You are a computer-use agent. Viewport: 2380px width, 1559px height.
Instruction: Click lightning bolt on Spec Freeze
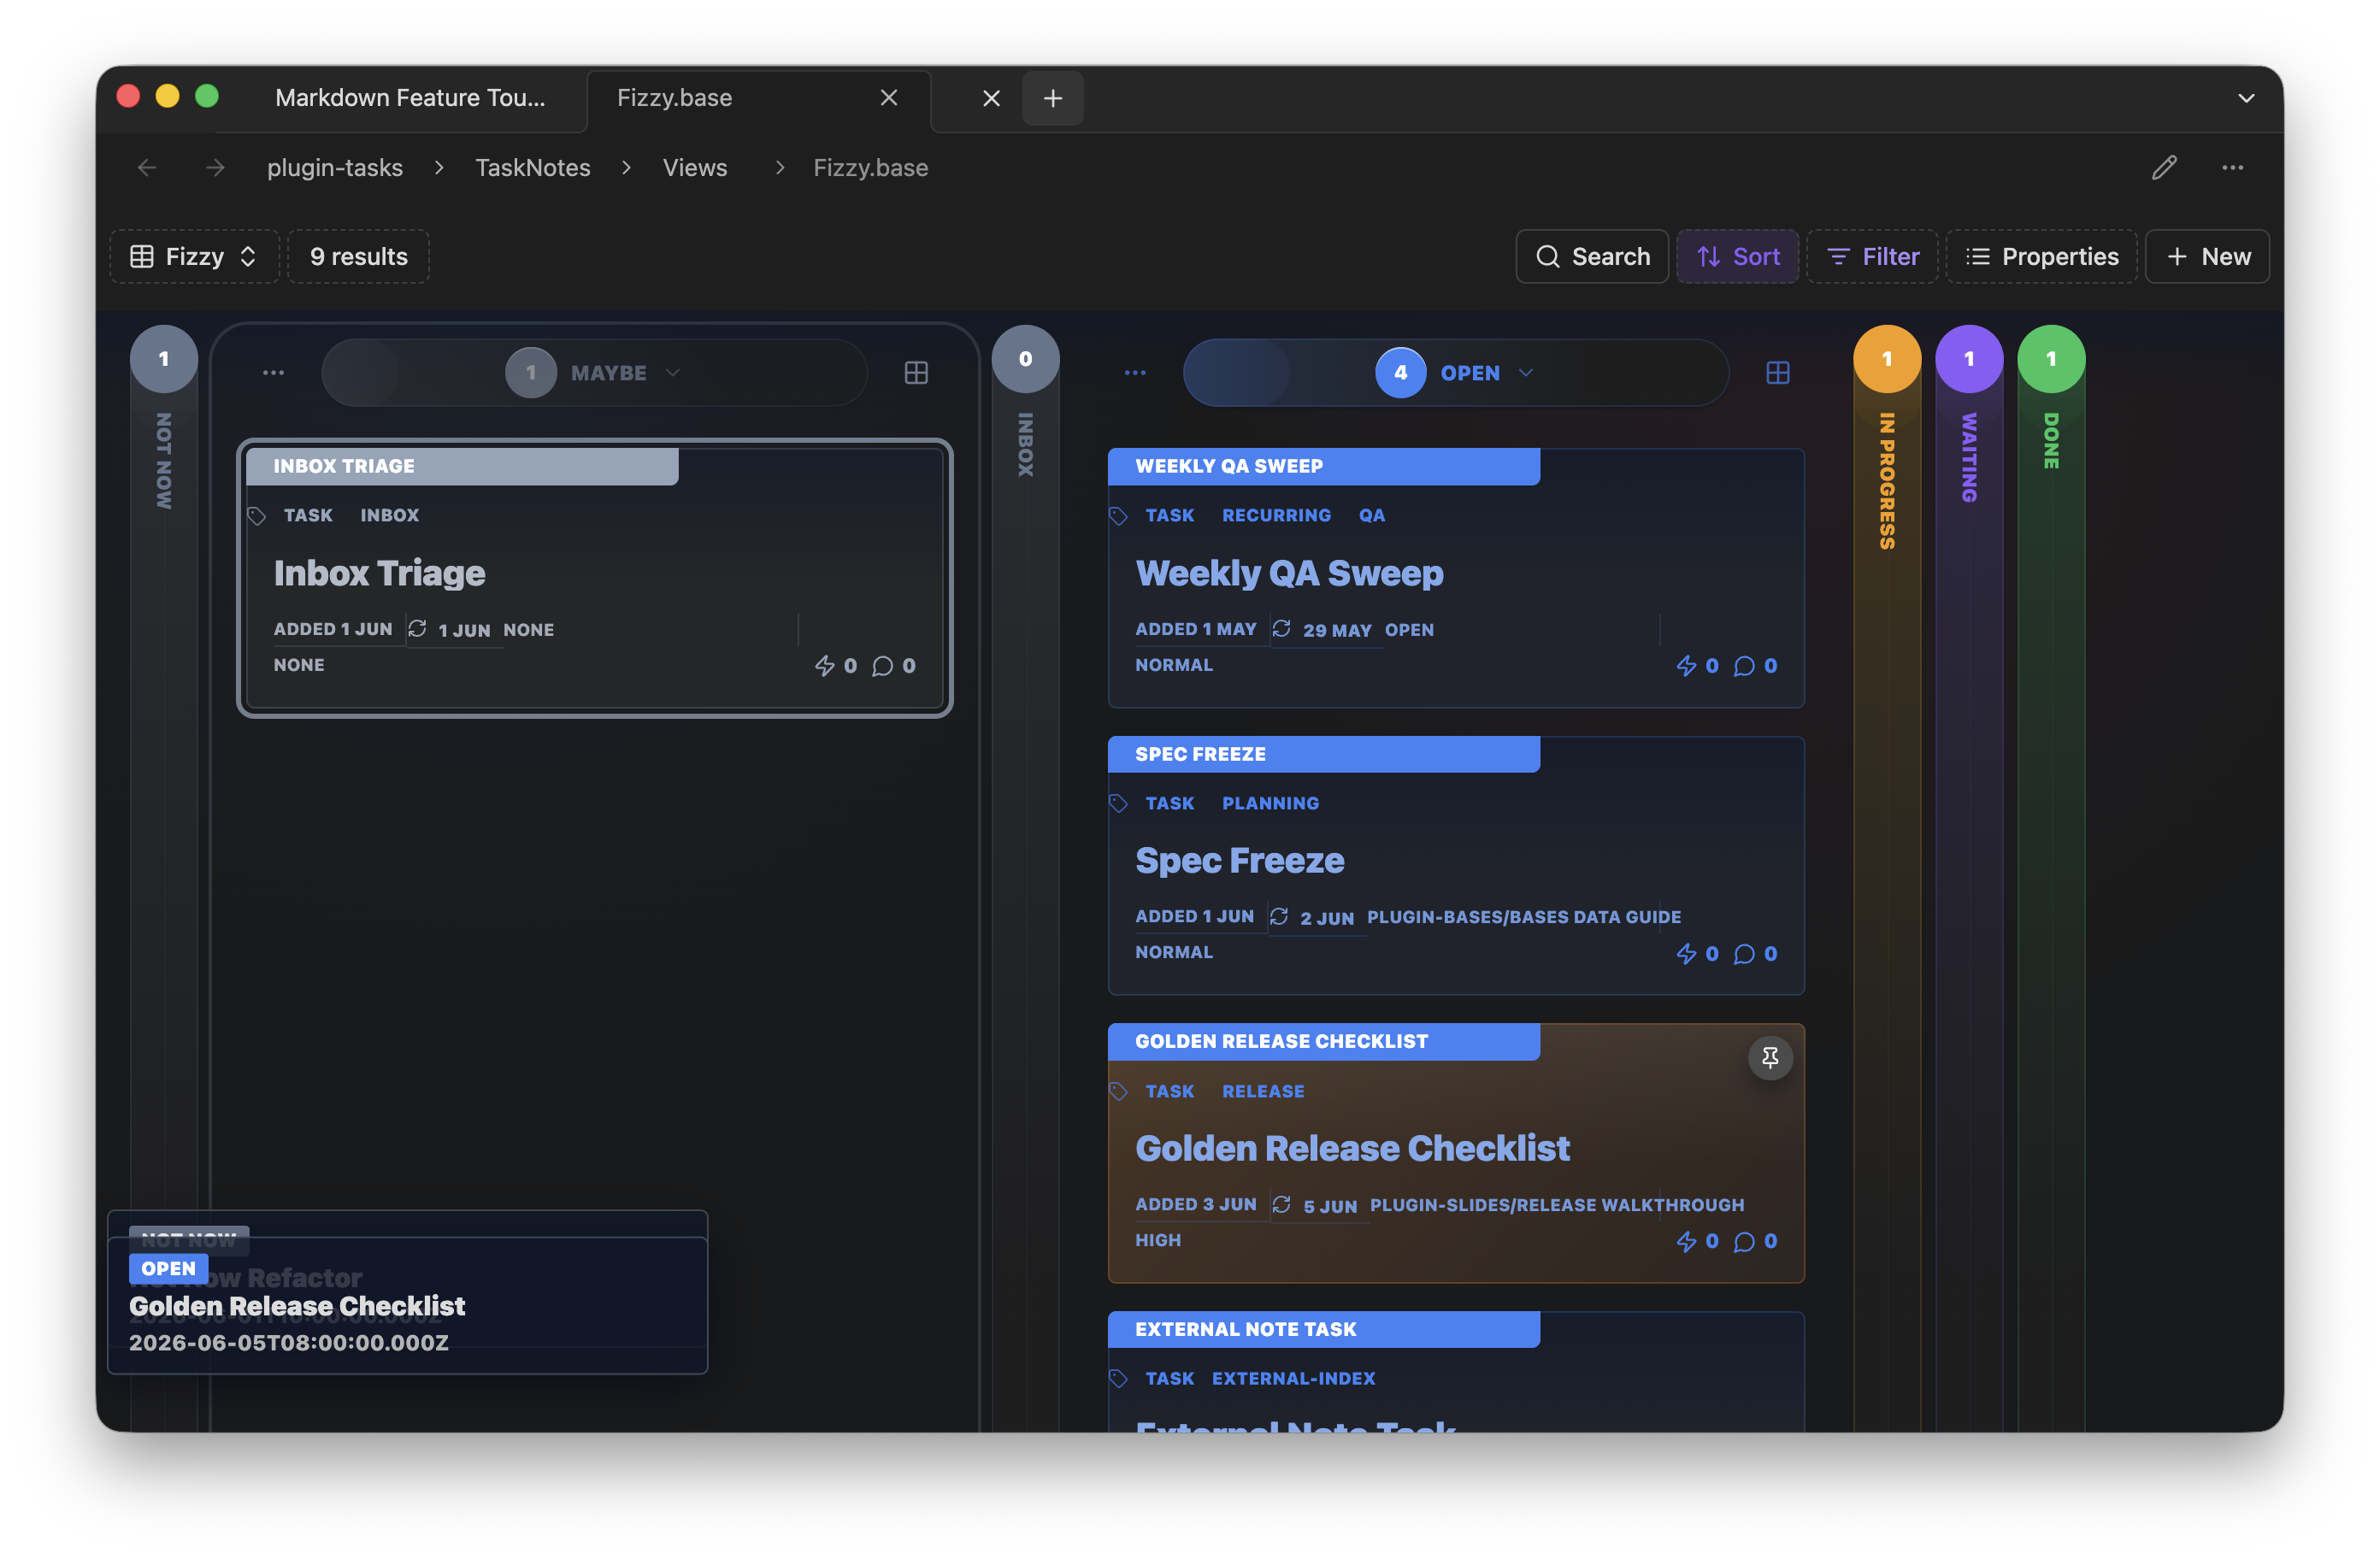tap(1697, 954)
